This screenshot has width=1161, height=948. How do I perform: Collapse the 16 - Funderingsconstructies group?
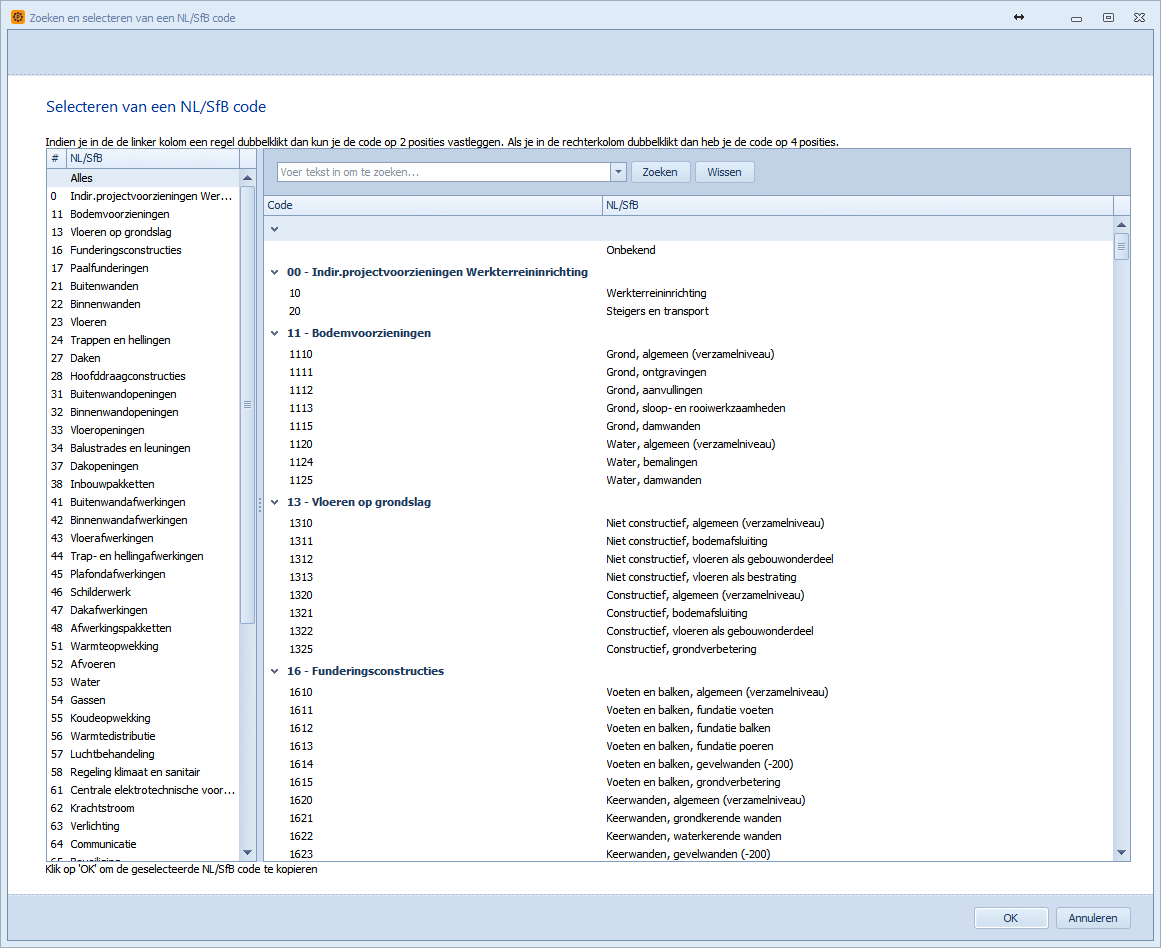(x=275, y=671)
